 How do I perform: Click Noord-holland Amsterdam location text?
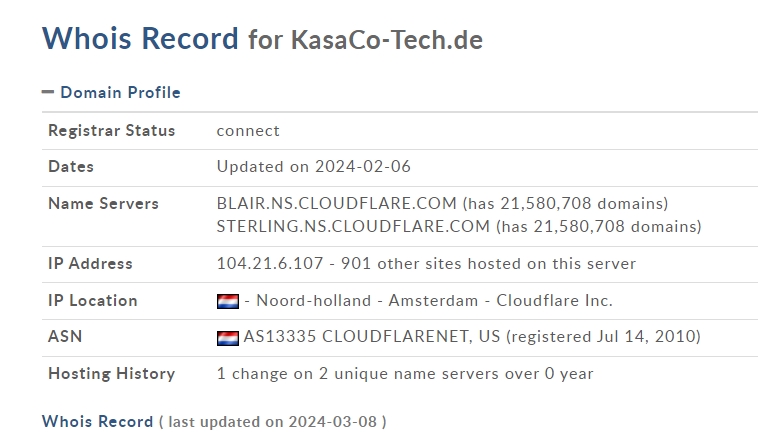367,301
